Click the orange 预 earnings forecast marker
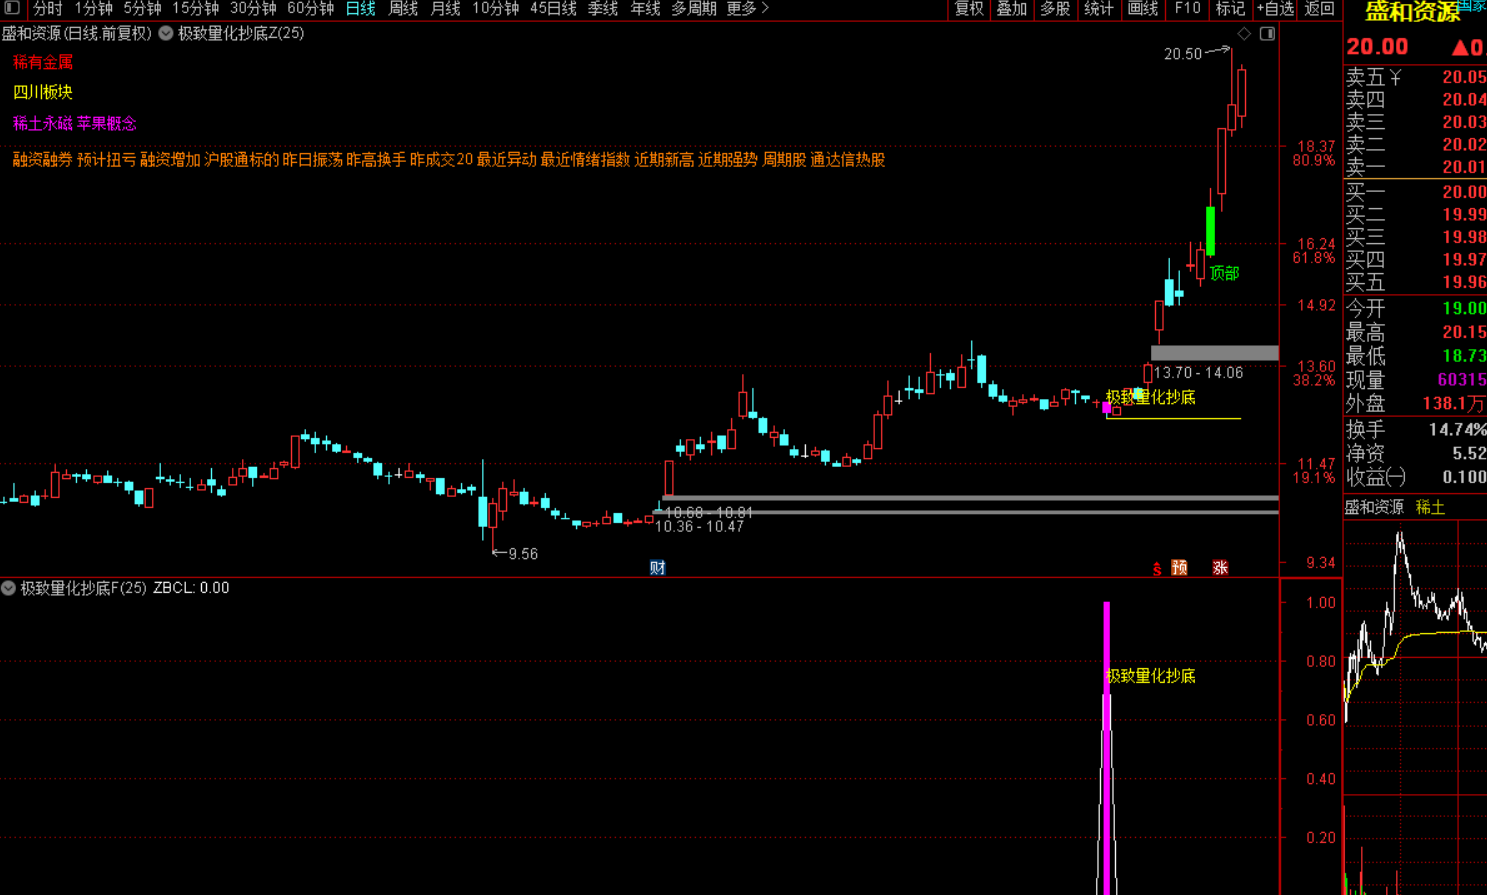 (x=1180, y=568)
